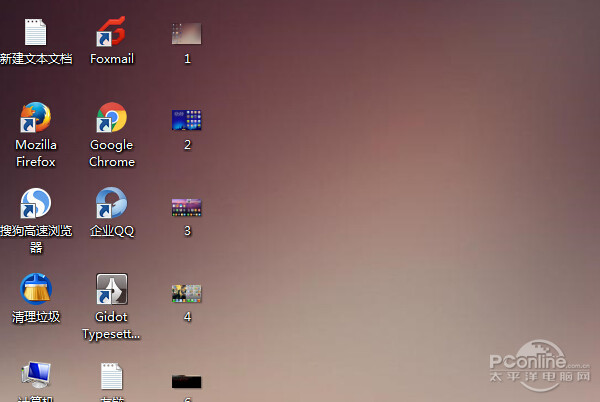Launch the Foxmail shortcut
Viewport: 600px width, 402px height.
111,31
